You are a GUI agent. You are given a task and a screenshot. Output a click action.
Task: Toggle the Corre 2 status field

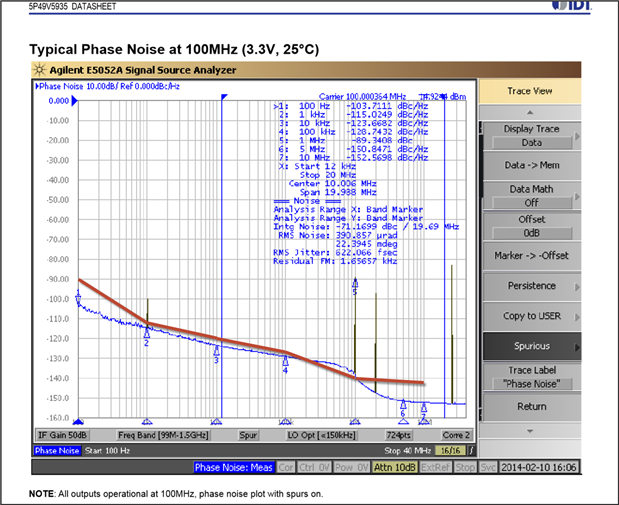(456, 435)
